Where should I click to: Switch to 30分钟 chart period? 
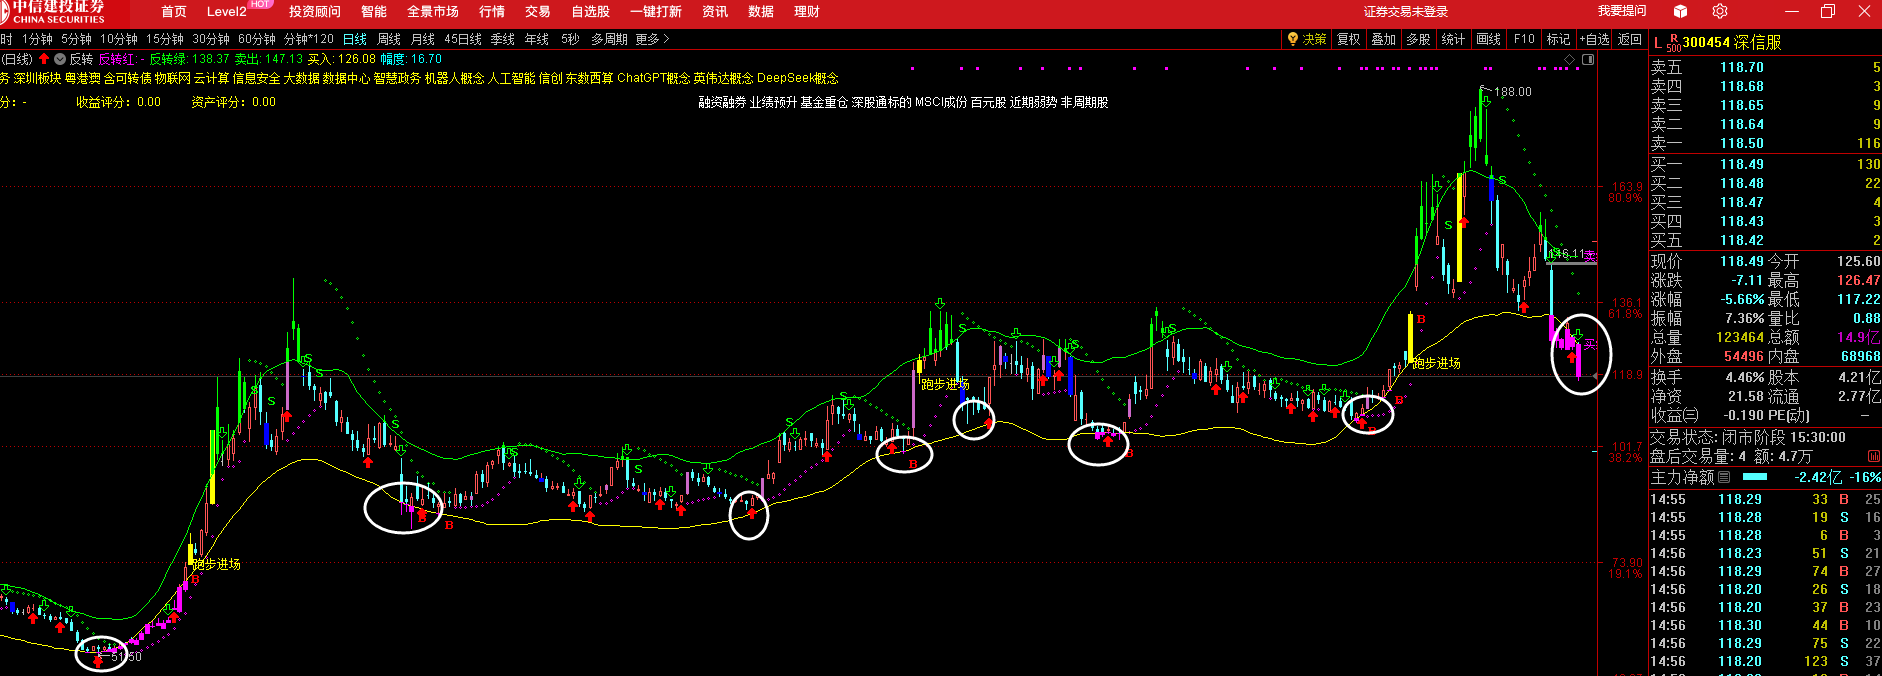click(x=211, y=39)
